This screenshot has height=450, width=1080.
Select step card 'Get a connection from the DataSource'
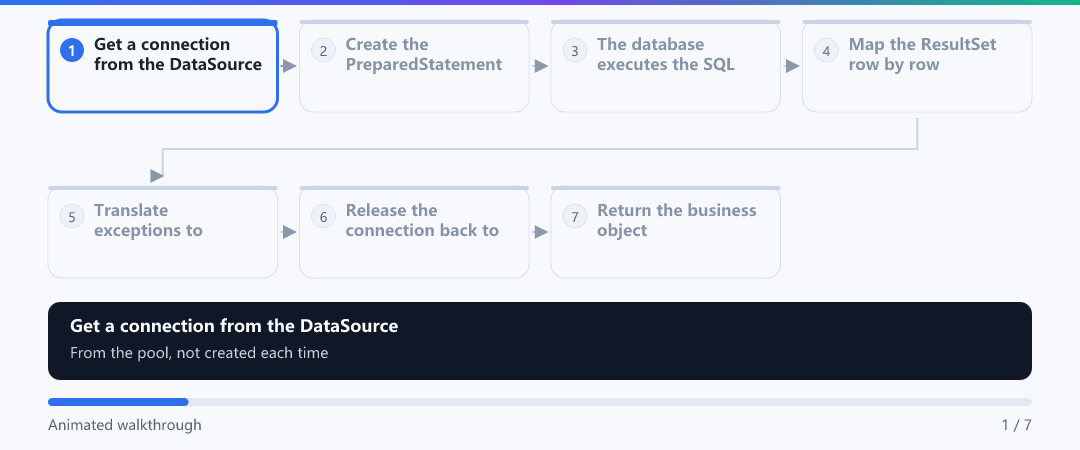click(163, 66)
